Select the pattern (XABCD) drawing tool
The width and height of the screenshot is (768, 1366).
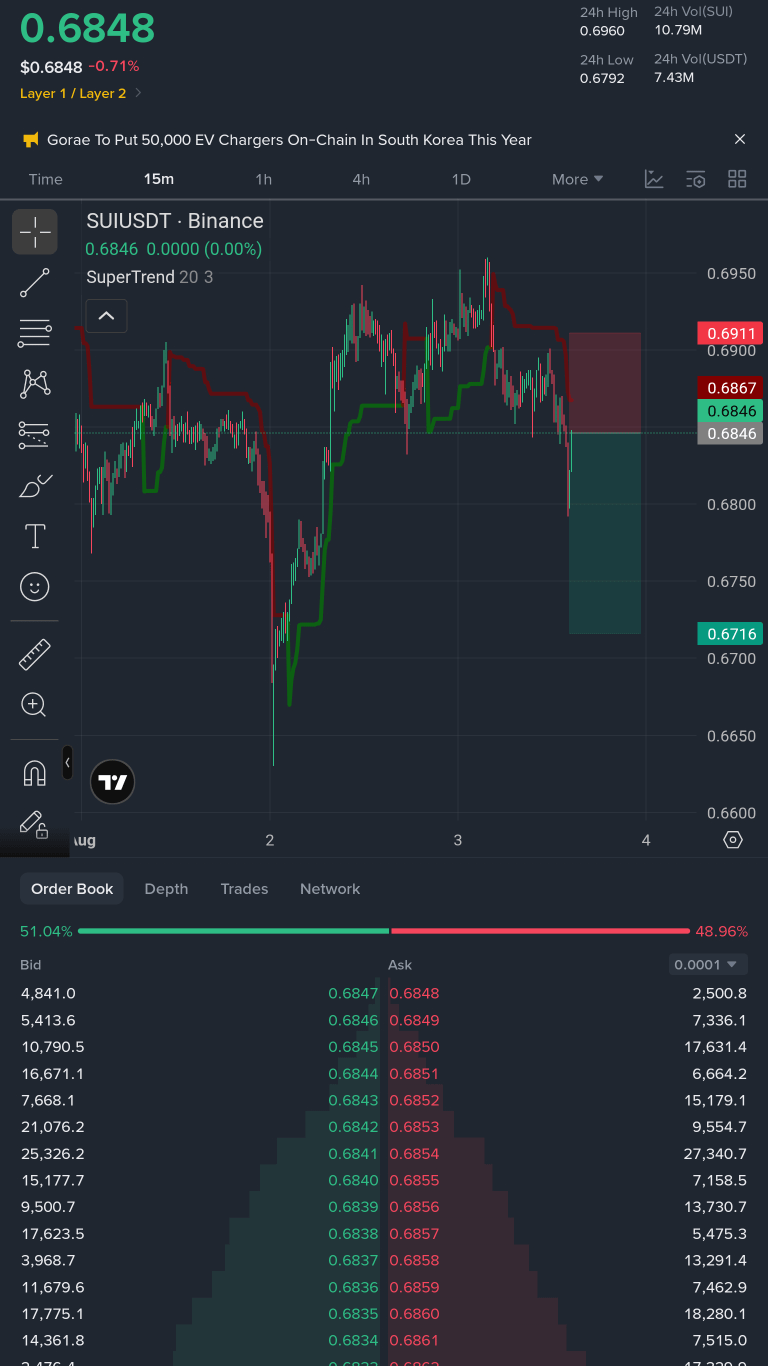[x=35, y=383]
